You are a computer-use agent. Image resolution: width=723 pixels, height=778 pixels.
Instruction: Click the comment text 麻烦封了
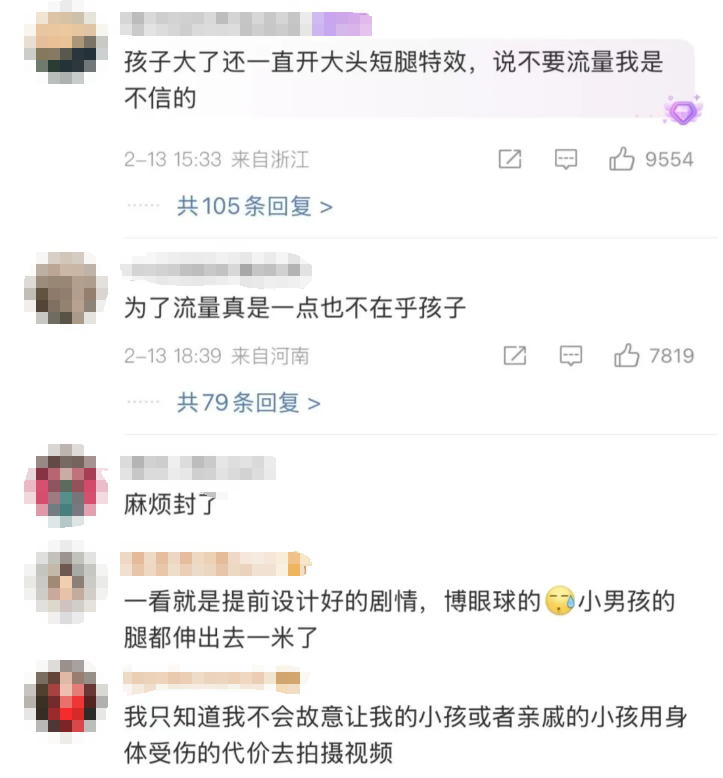(x=170, y=505)
